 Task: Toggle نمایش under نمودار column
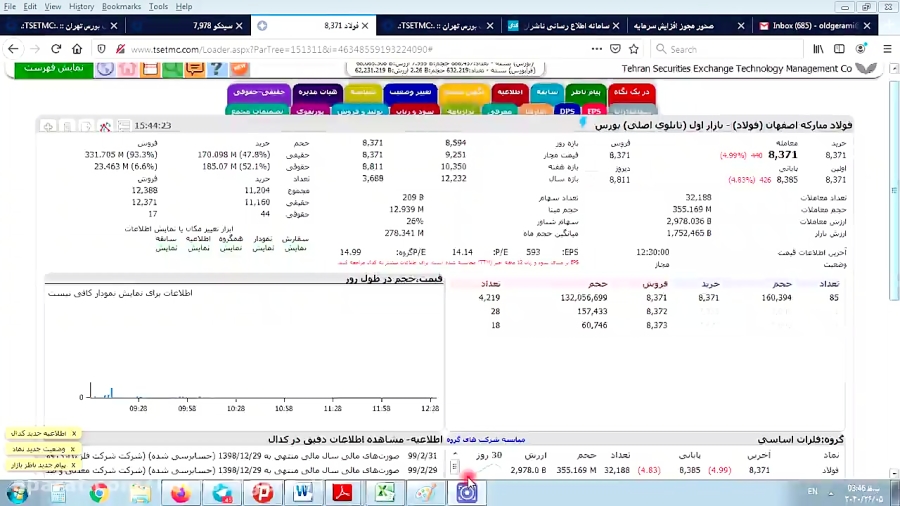pyautogui.click(x=262, y=248)
